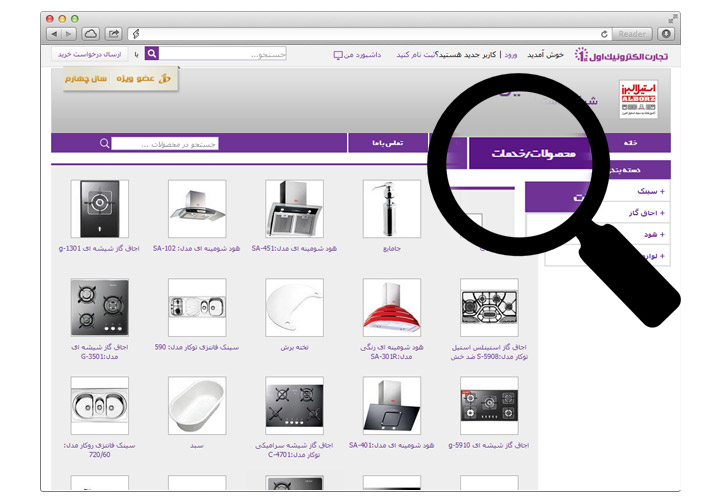
Task: Click the سبد basket product link
Action: (197, 446)
